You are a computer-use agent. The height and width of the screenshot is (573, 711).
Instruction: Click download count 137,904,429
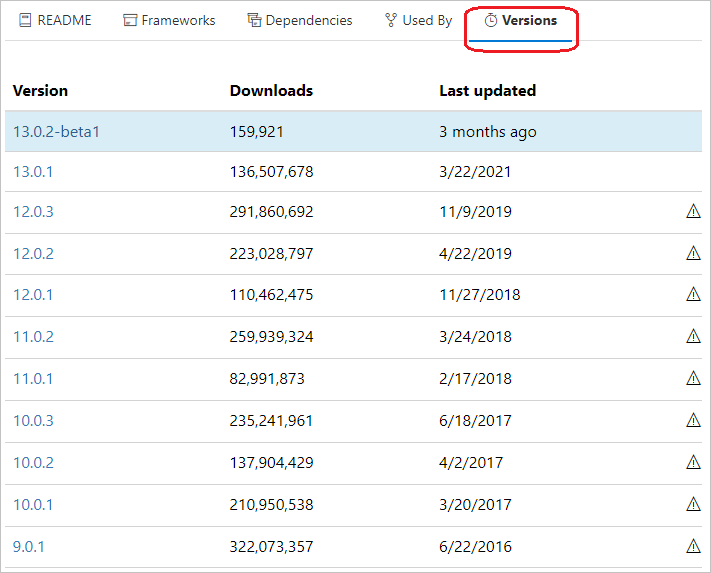pyautogui.click(x=271, y=462)
